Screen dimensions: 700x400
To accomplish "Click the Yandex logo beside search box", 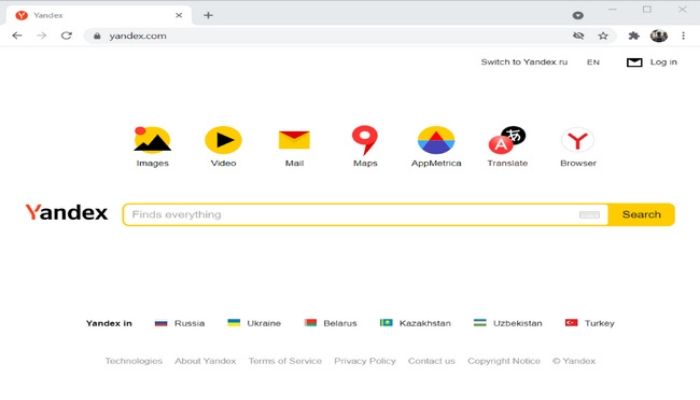I will pyautogui.click(x=67, y=212).
